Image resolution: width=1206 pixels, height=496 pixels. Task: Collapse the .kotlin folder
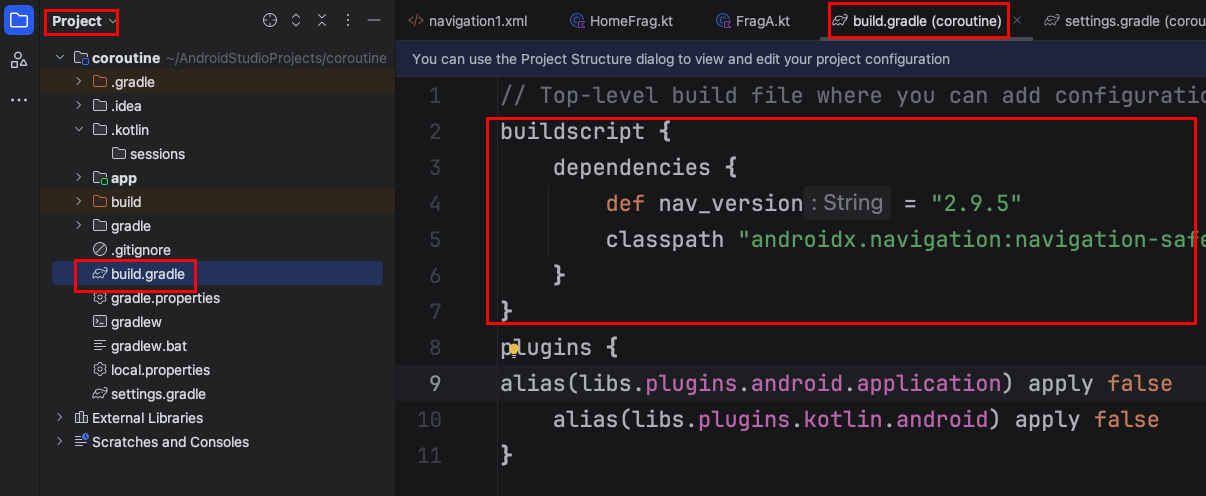pos(79,130)
